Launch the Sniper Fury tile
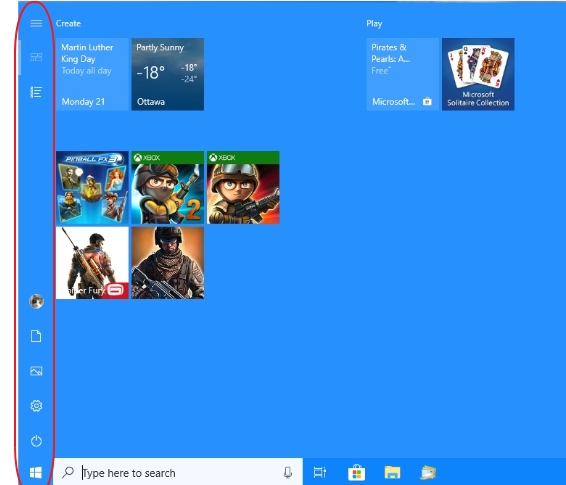The height and width of the screenshot is (485, 566). point(92,263)
